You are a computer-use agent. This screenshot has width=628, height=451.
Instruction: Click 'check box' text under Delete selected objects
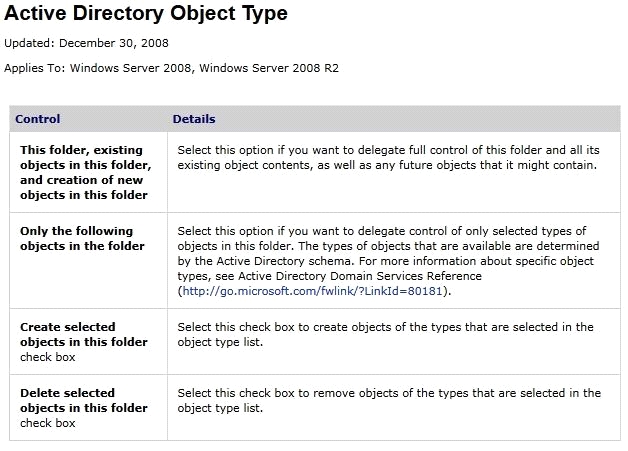coord(48,423)
